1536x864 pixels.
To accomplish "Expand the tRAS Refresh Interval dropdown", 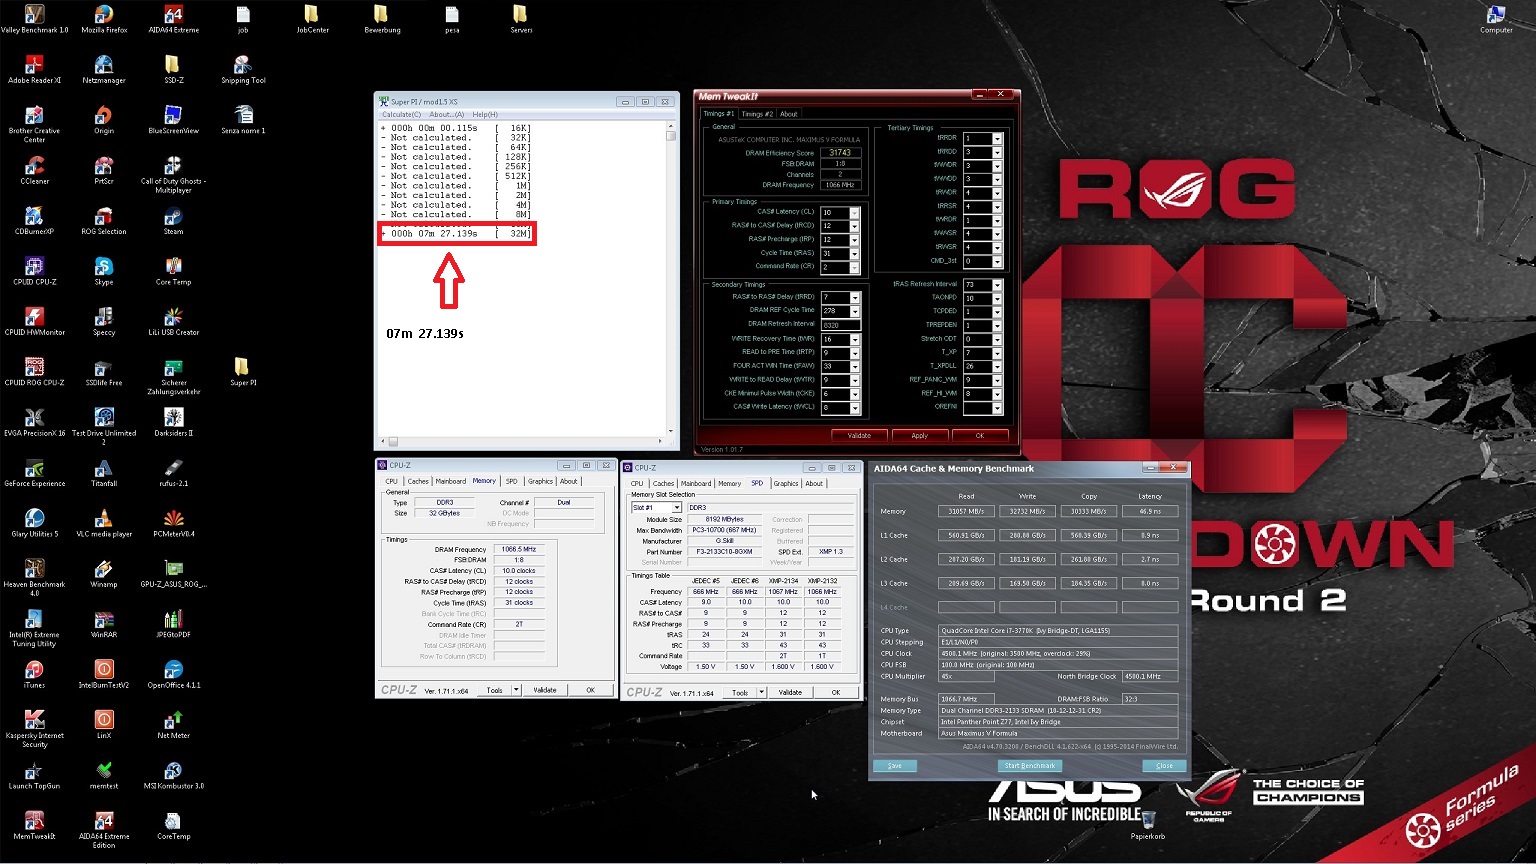I will [x=997, y=285].
